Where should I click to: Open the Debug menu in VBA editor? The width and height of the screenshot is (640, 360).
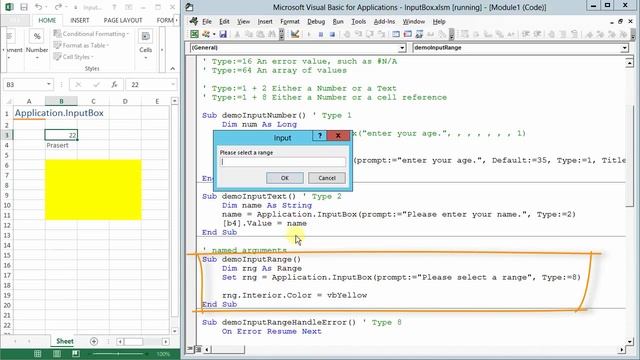316,22
